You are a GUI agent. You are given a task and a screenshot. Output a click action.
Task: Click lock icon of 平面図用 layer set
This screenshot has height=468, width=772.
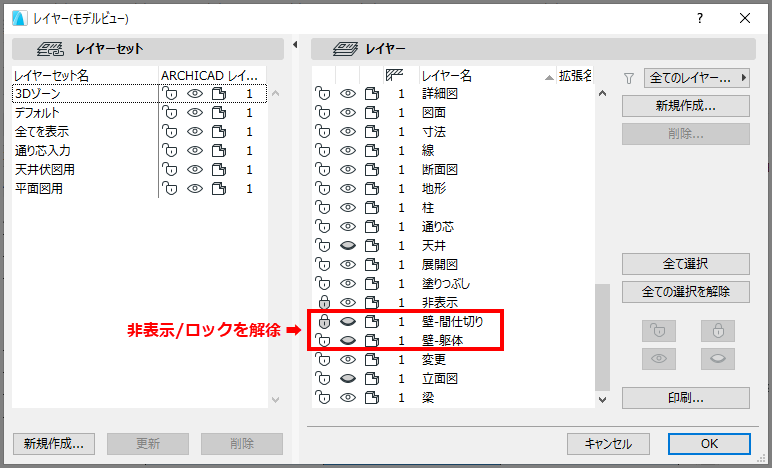click(170, 188)
